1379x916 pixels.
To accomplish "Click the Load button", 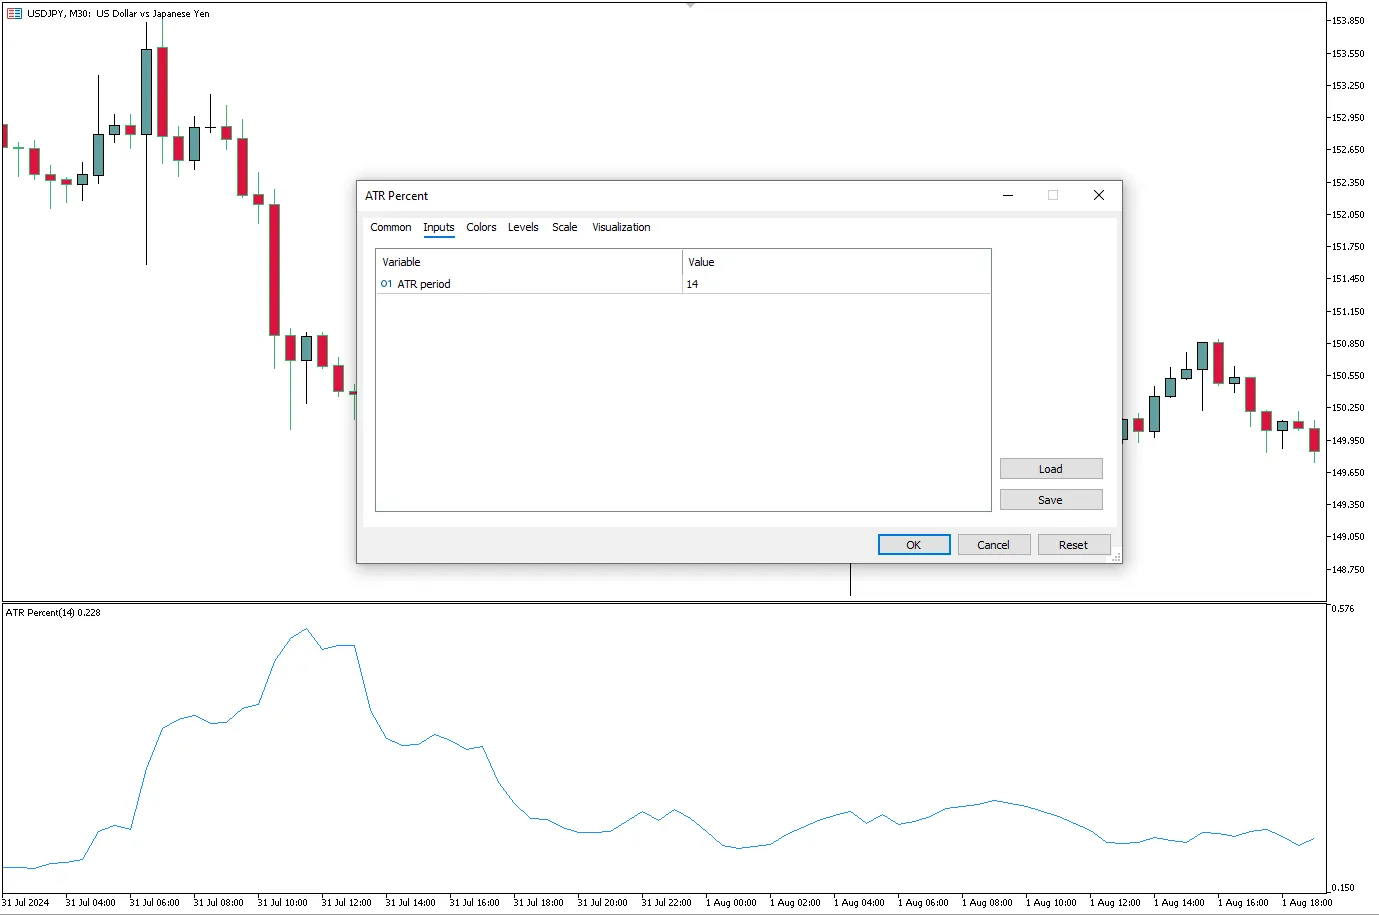I will [x=1050, y=469].
